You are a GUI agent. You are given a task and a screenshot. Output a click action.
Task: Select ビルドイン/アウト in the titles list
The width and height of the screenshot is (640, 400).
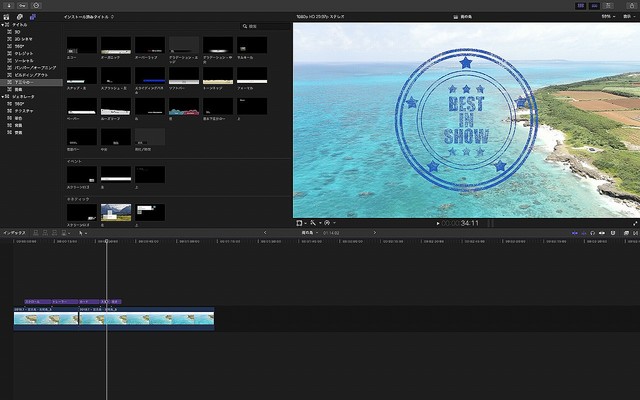pyautogui.click(x=30, y=75)
